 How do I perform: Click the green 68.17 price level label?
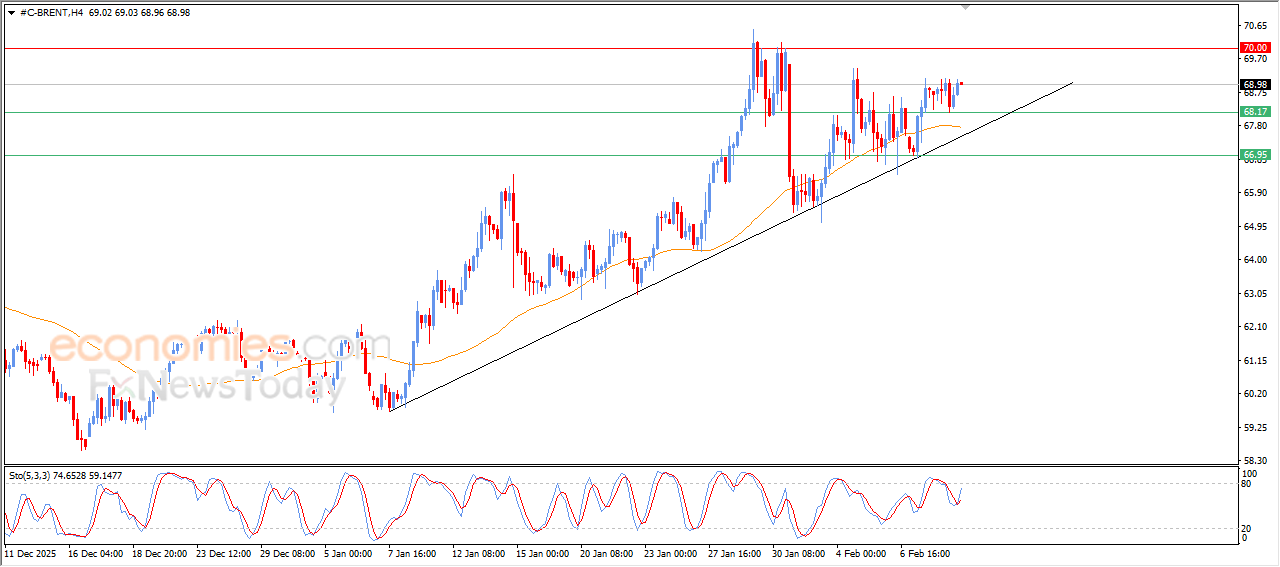click(1254, 112)
